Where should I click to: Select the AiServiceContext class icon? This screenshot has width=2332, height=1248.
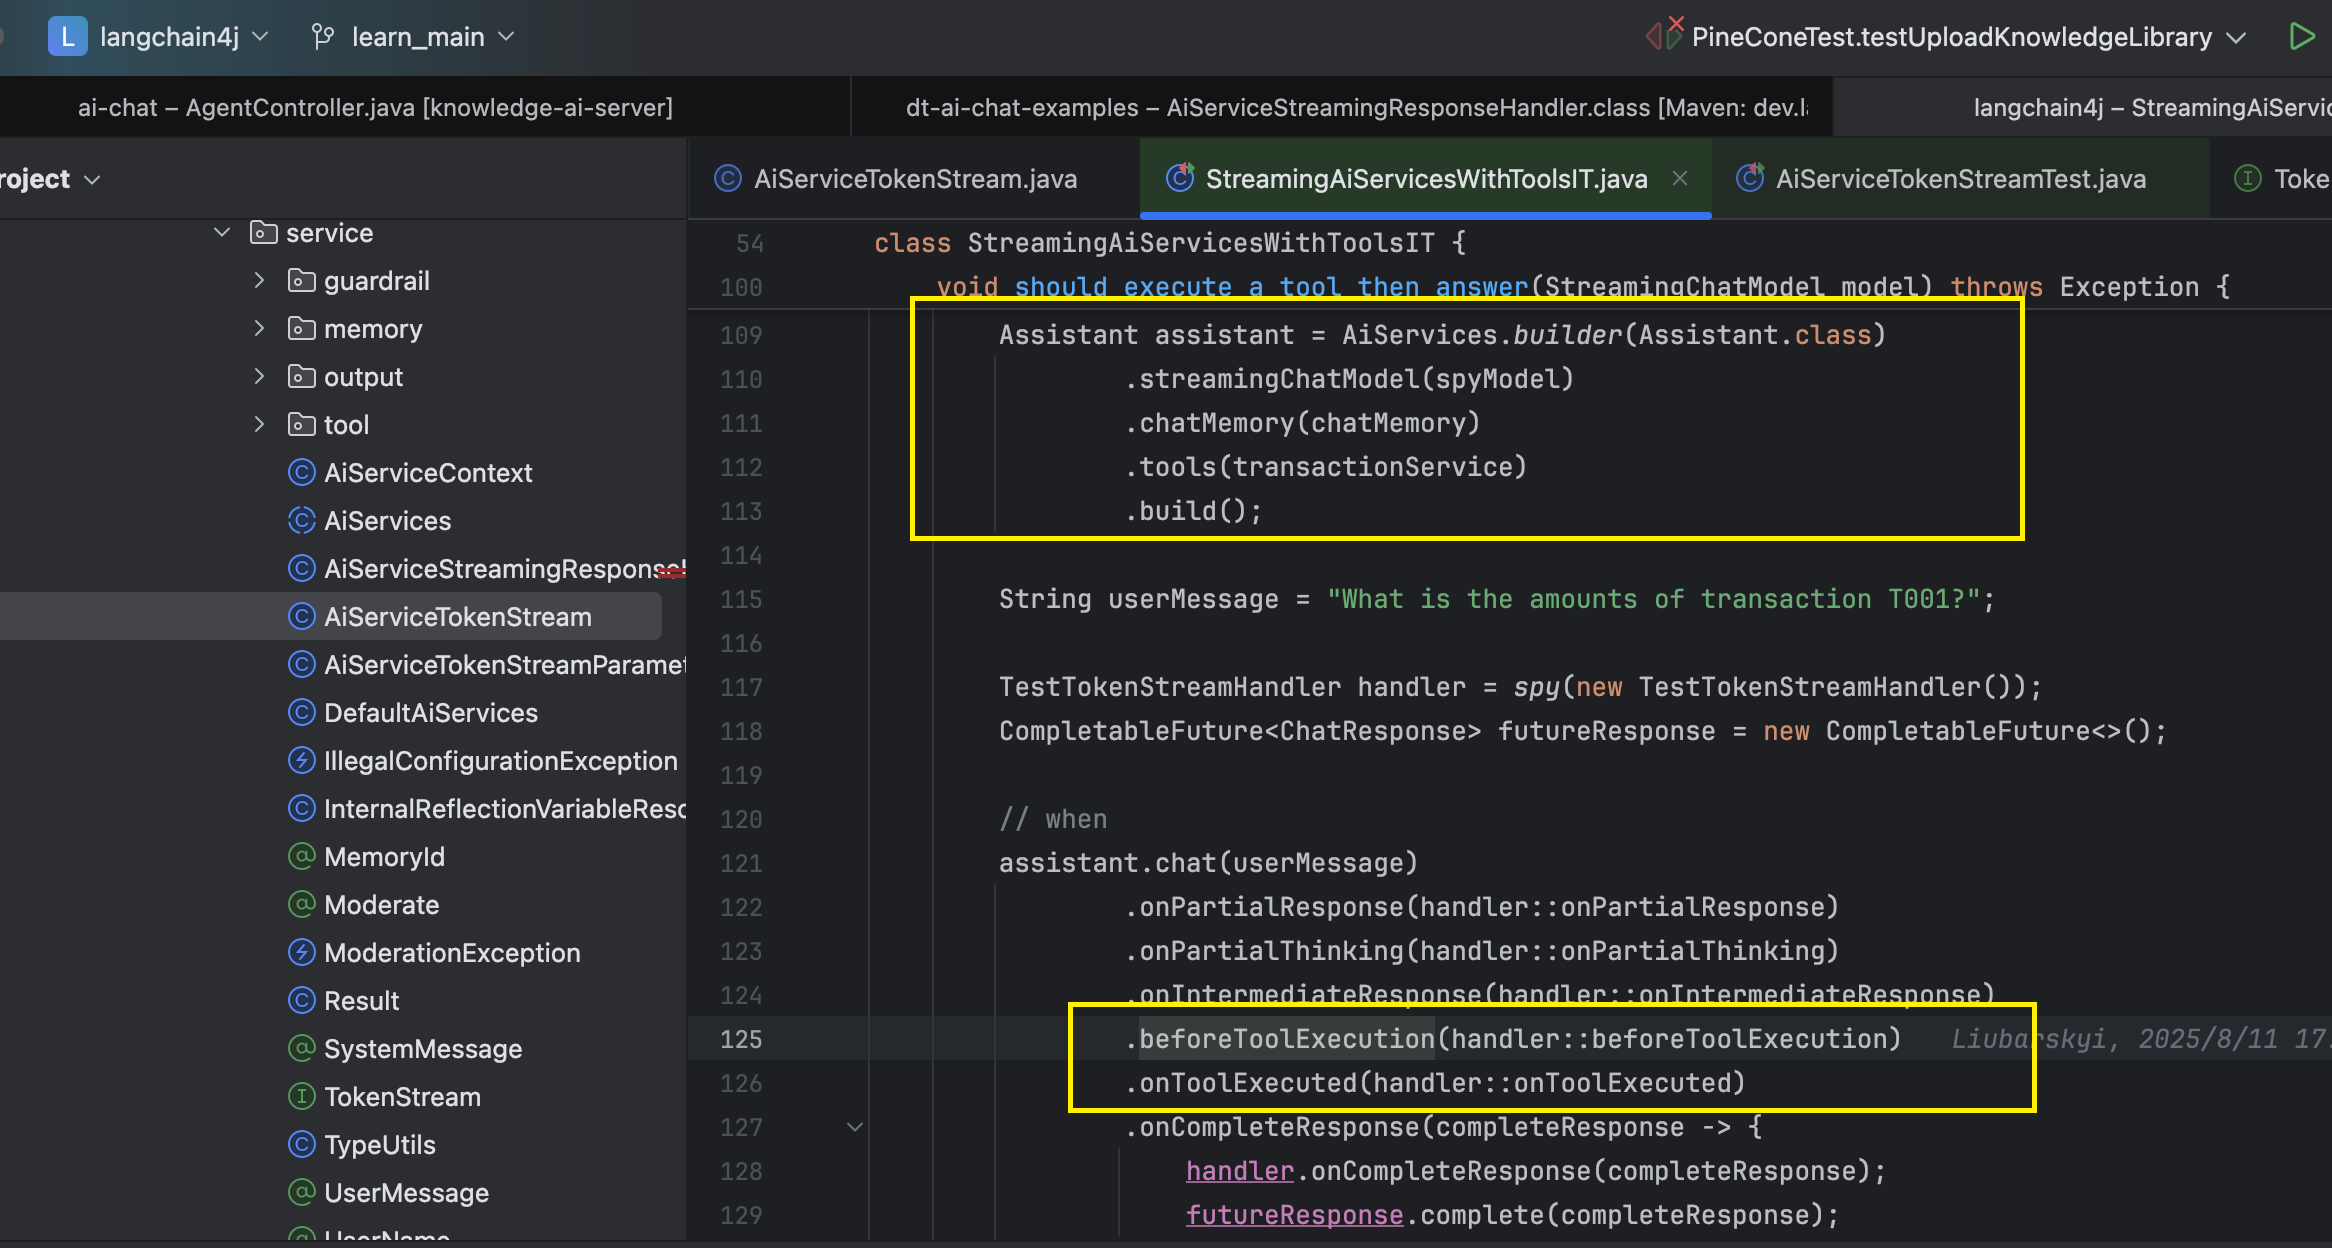click(x=301, y=473)
